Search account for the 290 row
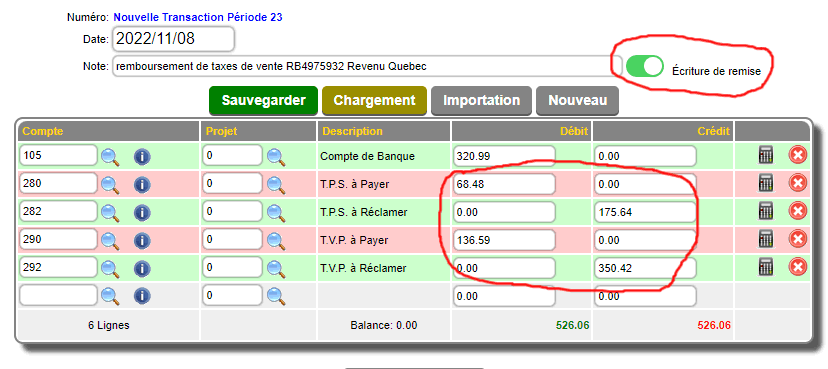This screenshot has width=828, height=369. pyautogui.click(x=110, y=241)
